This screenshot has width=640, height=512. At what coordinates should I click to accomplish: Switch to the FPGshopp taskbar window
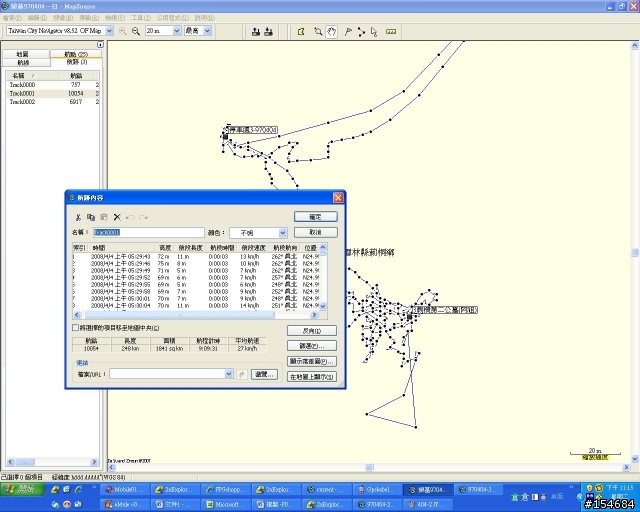[x=225, y=489]
